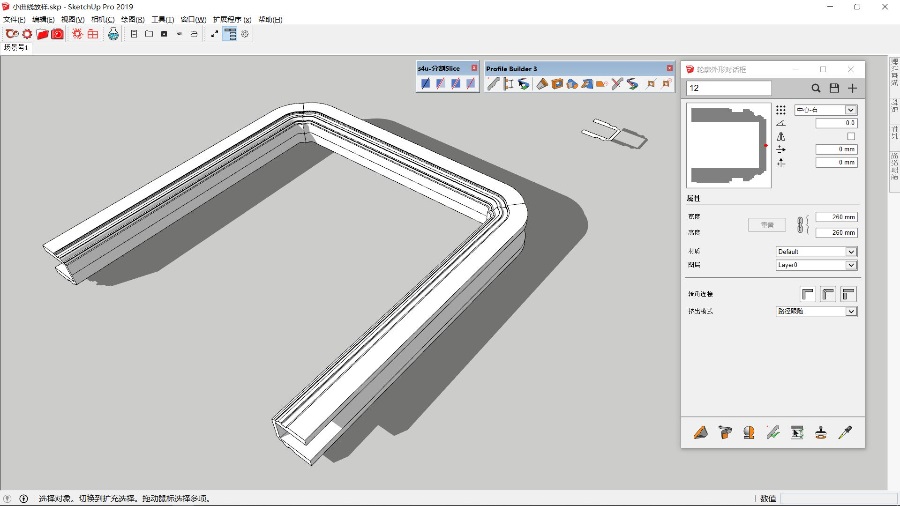The height and width of the screenshot is (506, 900).
Task: Select the Profile Builder assembly tool icon
Action: pos(509,84)
